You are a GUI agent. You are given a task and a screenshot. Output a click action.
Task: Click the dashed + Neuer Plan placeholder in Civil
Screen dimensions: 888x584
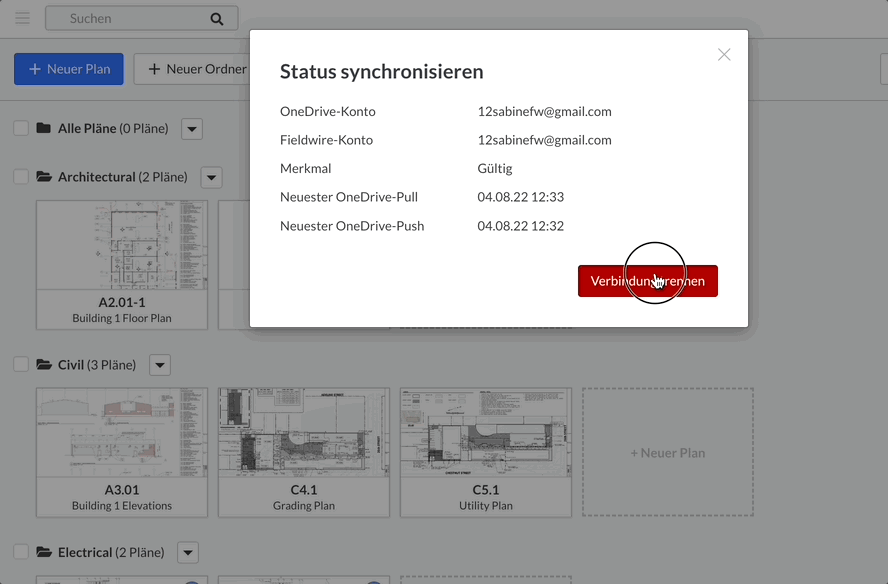[x=668, y=452]
